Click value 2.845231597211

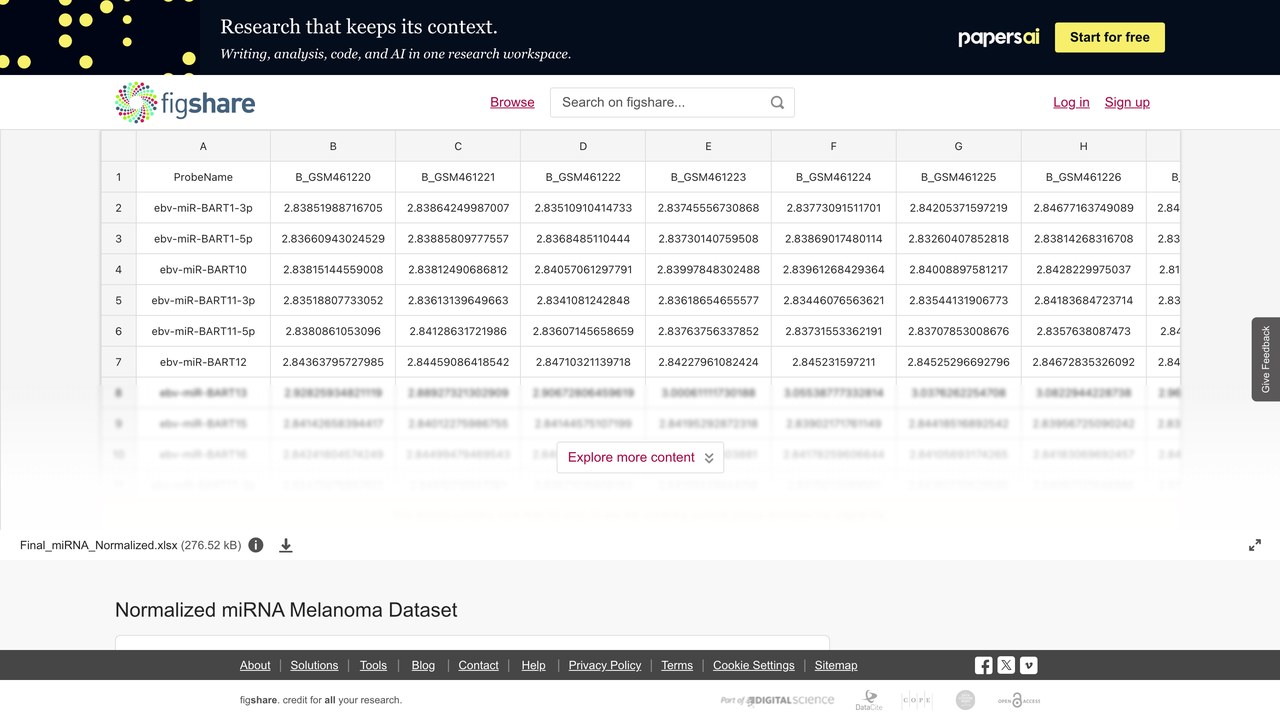coord(833,362)
